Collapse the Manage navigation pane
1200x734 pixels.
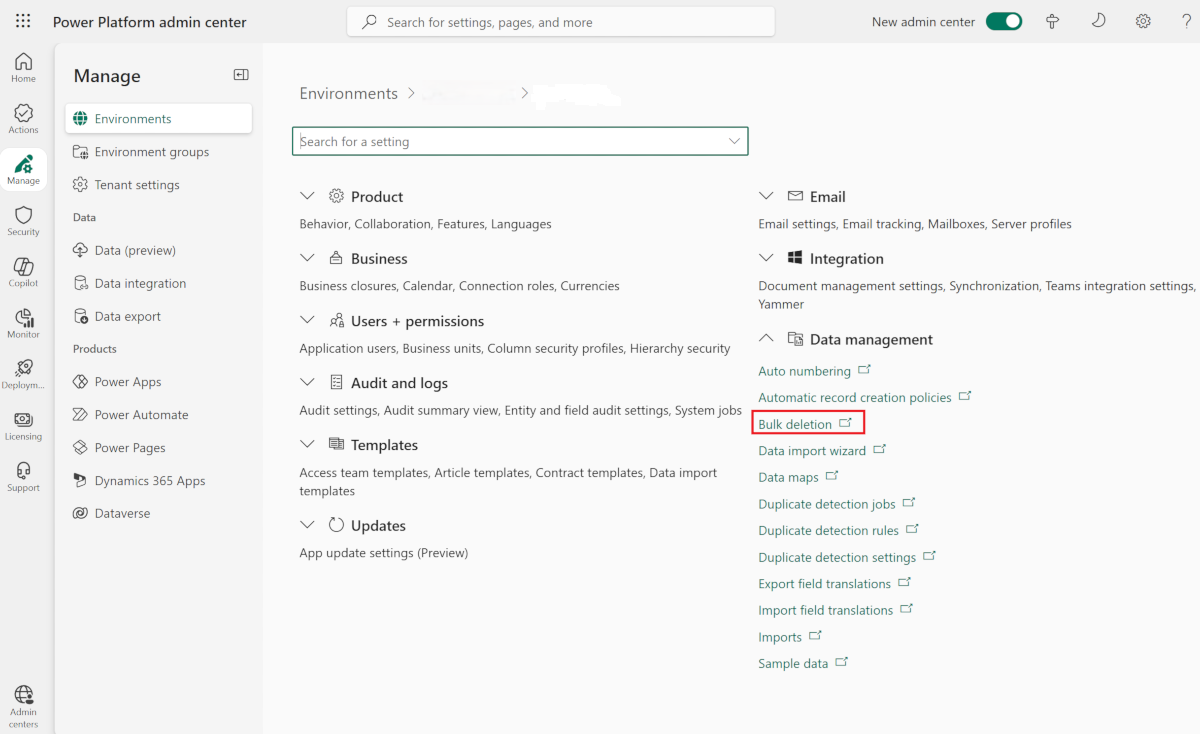click(x=241, y=75)
